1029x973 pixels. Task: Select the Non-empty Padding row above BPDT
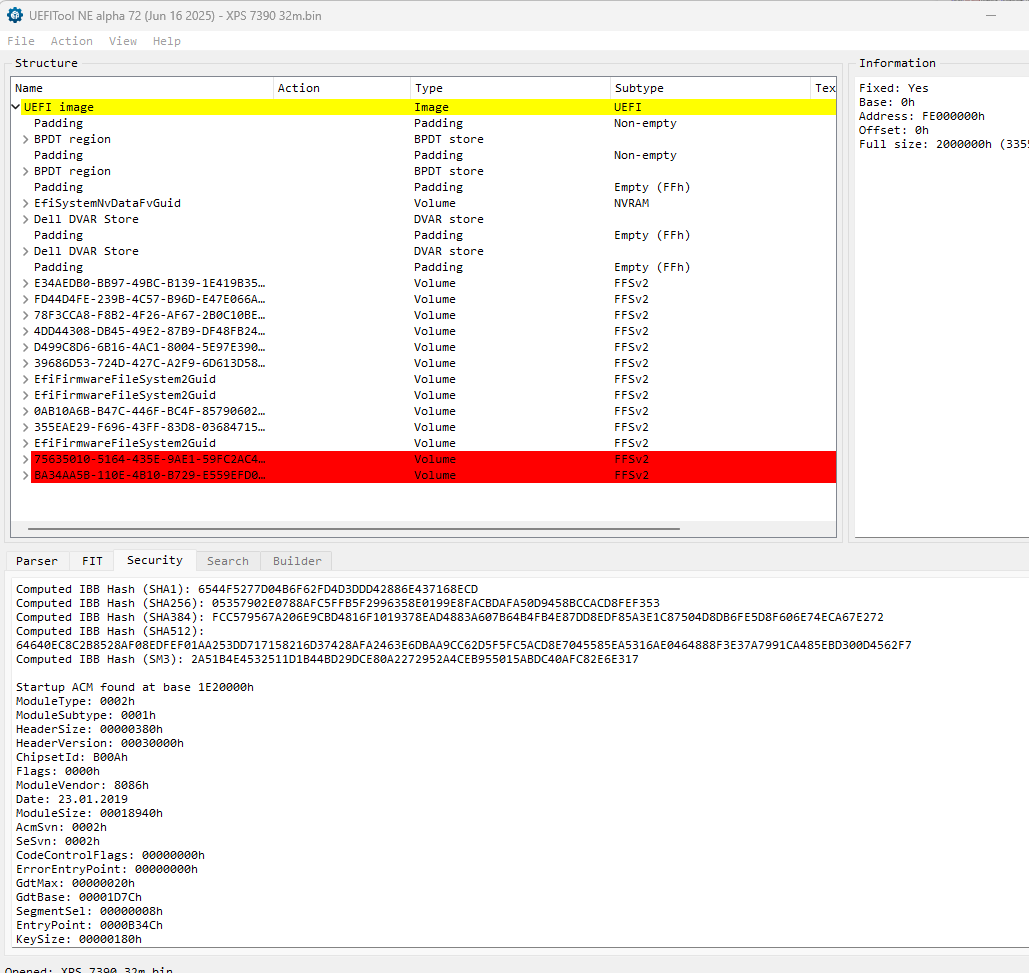(423, 123)
